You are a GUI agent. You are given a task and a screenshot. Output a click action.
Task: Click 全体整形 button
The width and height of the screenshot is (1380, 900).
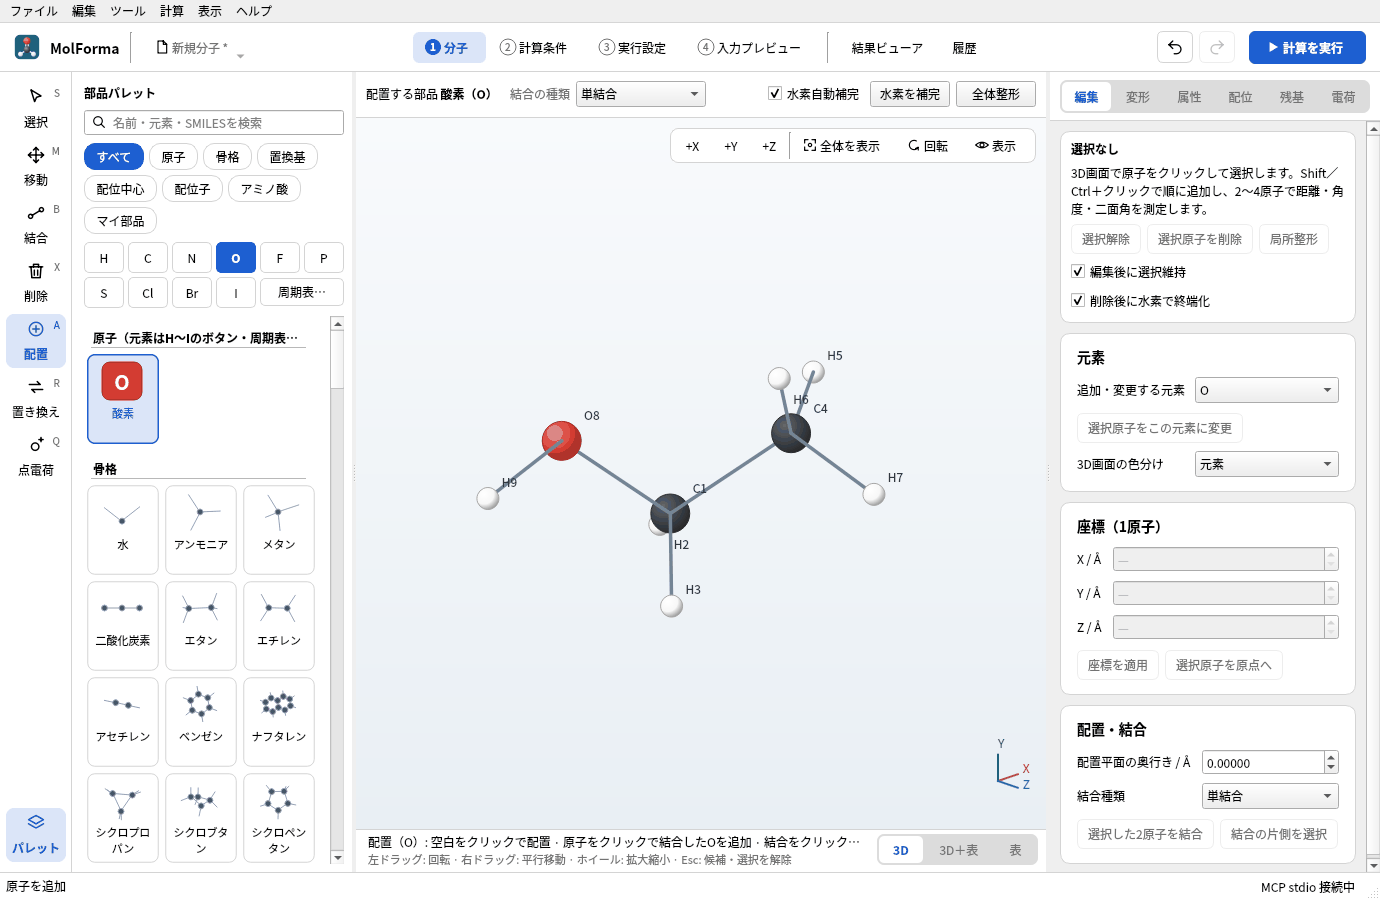[996, 94]
